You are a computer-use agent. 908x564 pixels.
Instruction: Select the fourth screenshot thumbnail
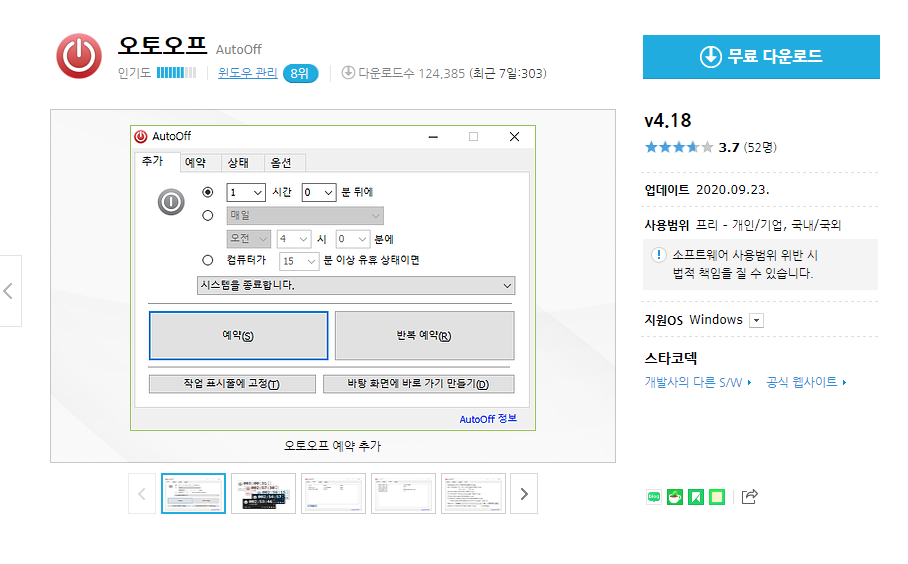coord(404,493)
